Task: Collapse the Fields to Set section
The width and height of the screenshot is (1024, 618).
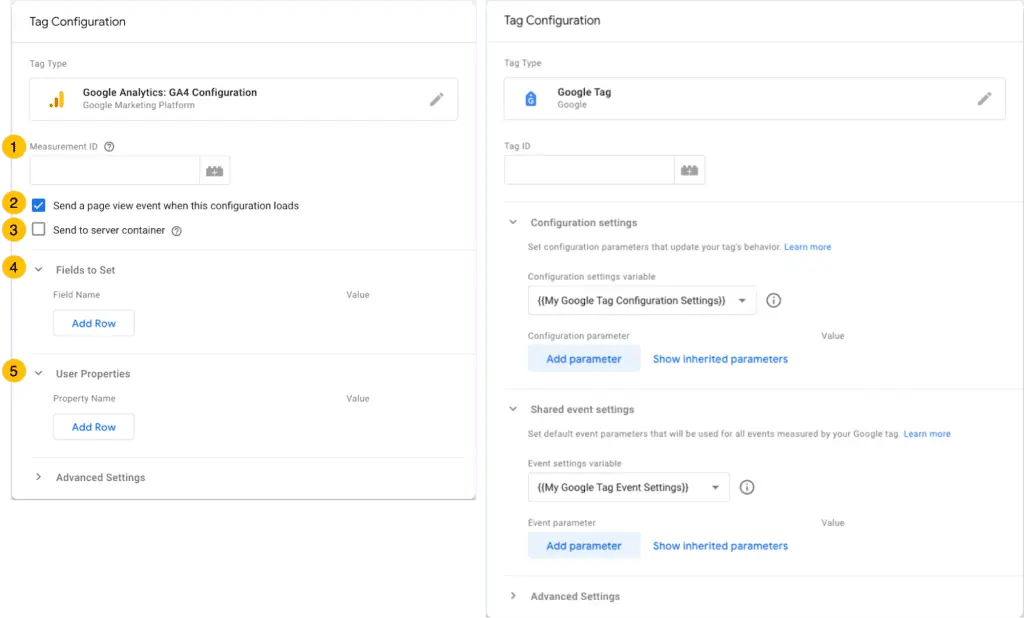Action: (x=37, y=269)
